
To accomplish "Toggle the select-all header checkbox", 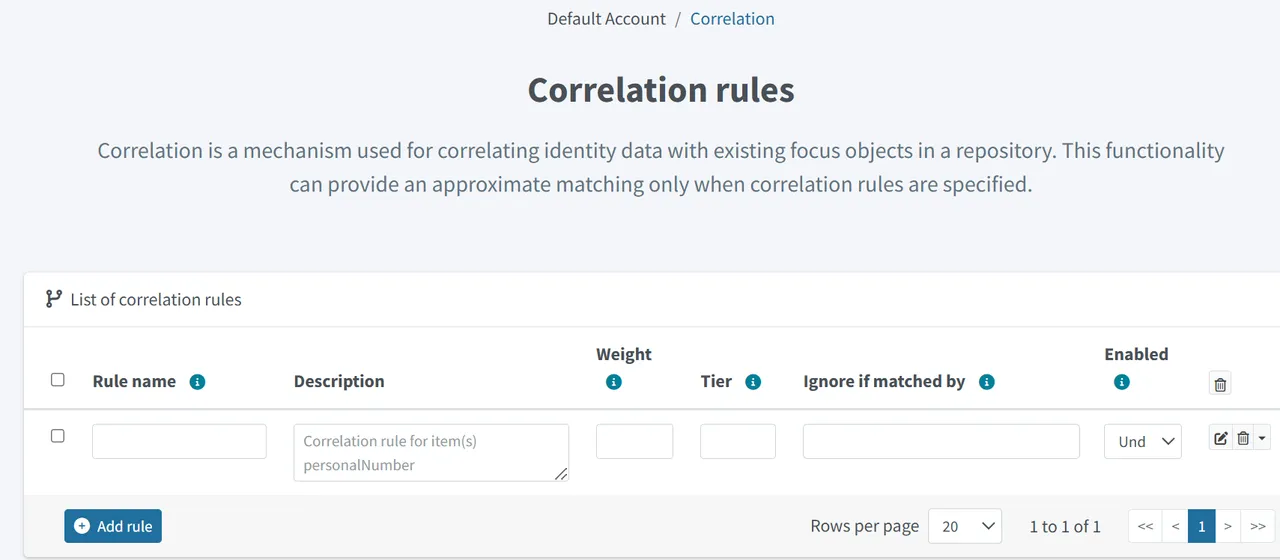I will click(58, 380).
